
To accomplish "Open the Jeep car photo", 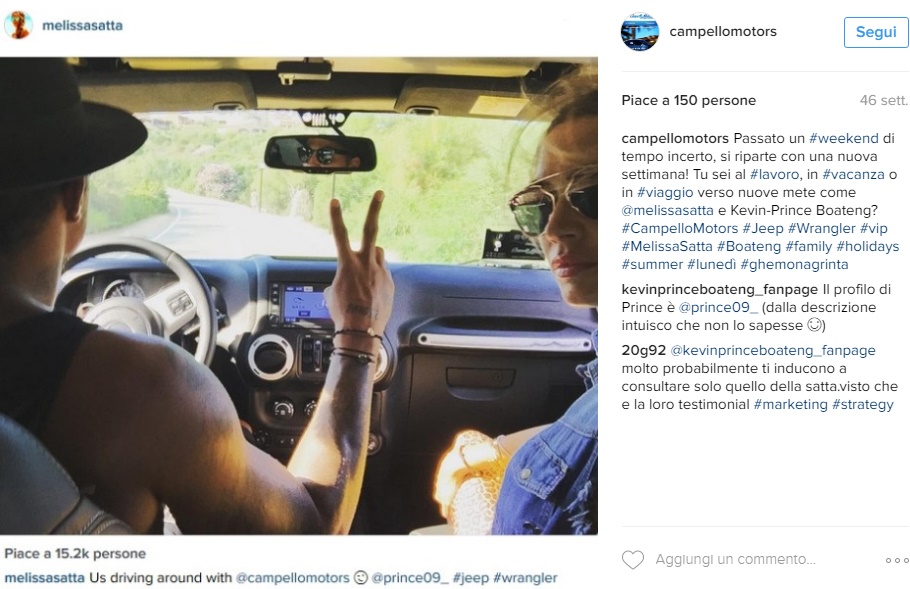I will click(299, 295).
